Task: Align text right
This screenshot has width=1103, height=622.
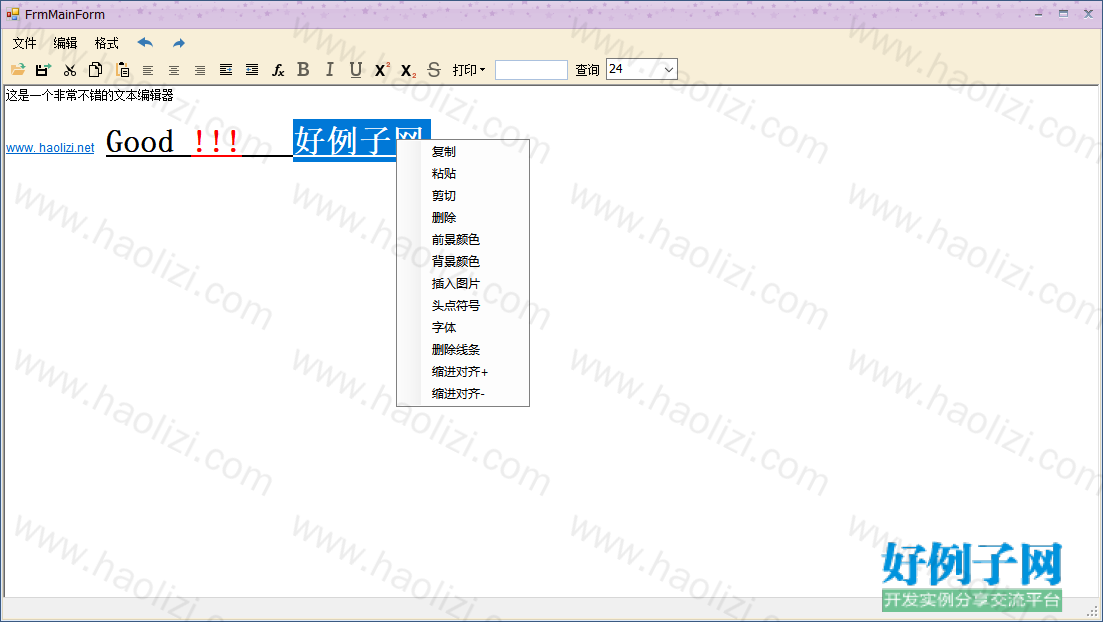Action: tap(200, 70)
